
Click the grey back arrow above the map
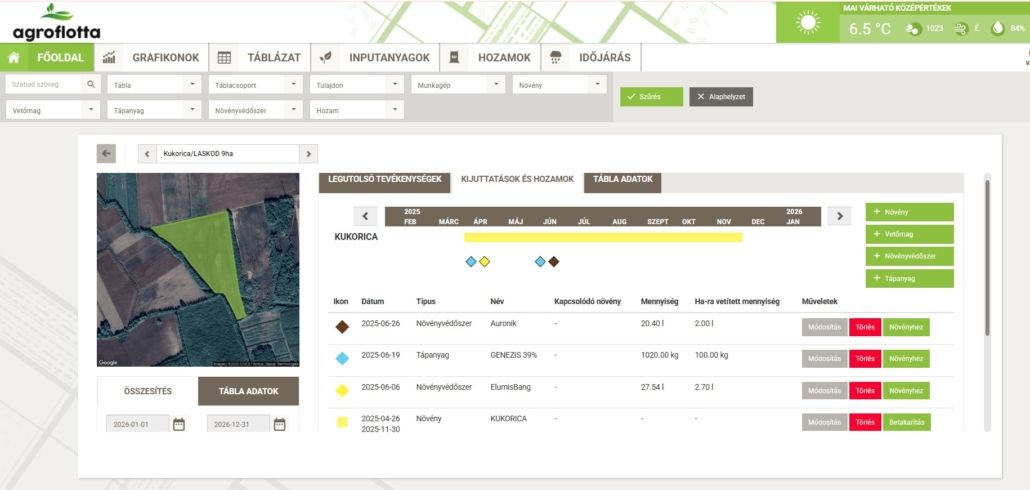pos(106,153)
